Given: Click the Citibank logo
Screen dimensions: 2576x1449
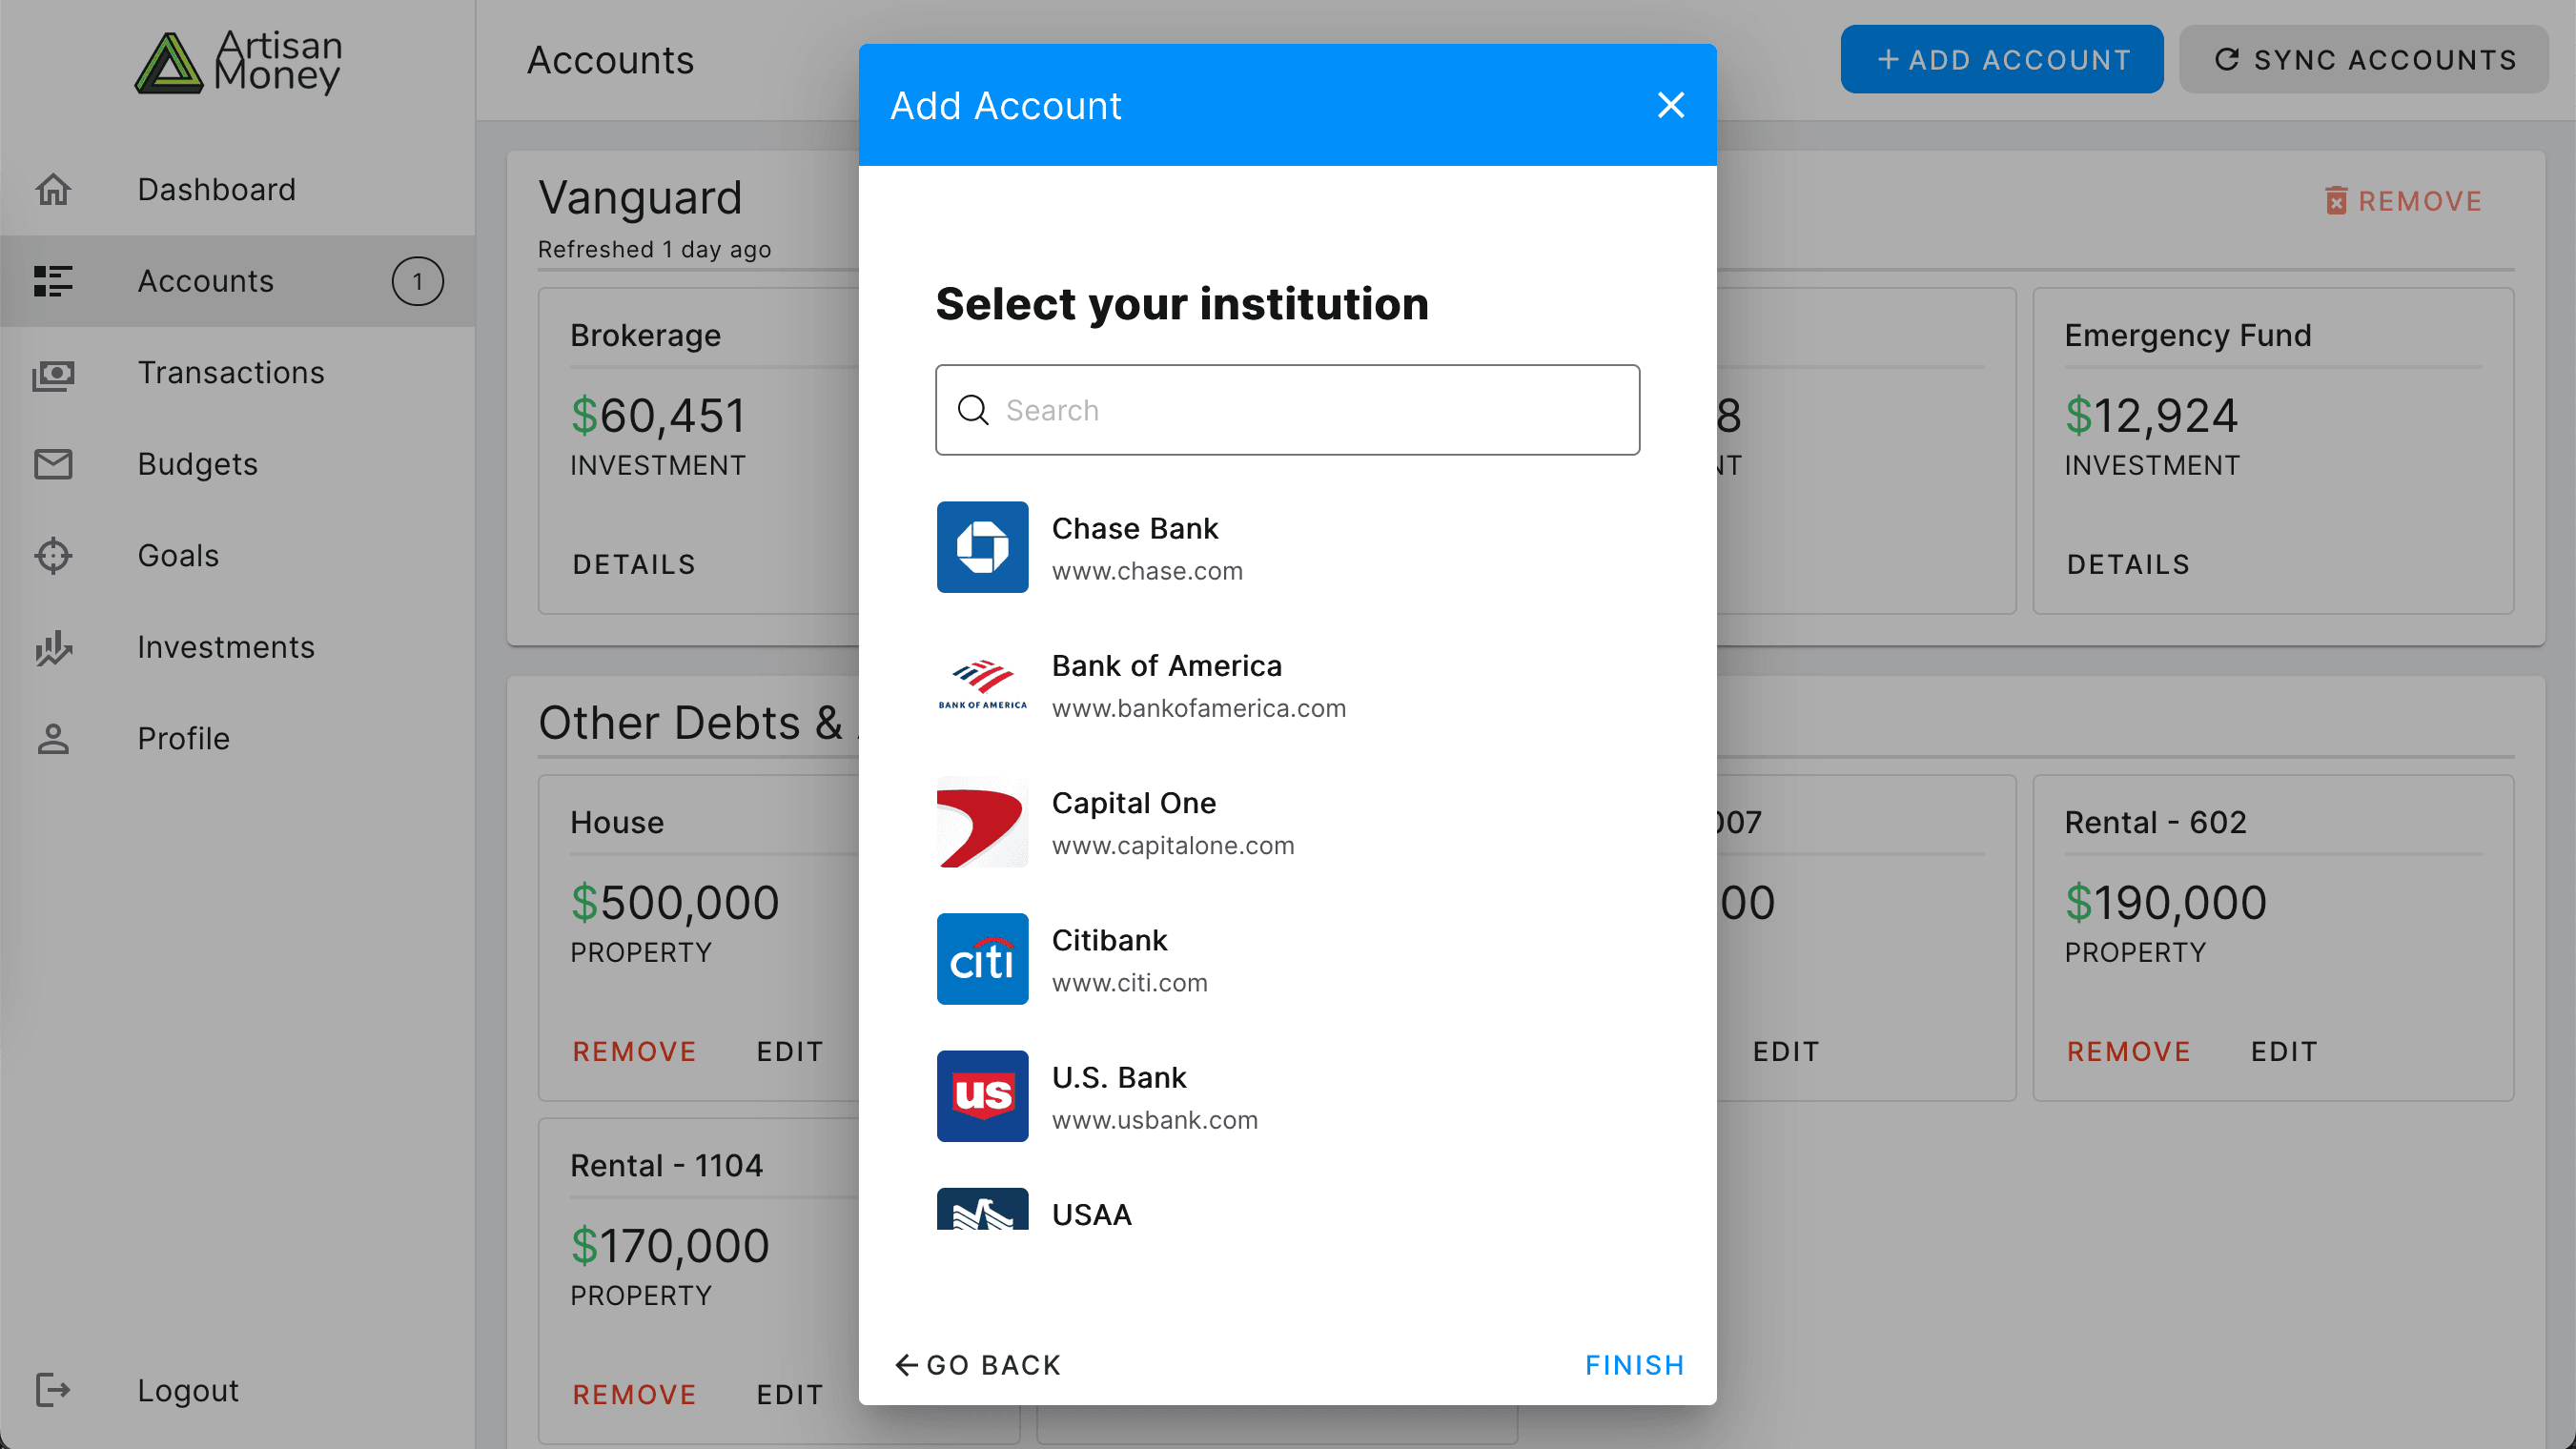Looking at the screenshot, I should click(x=982, y=959).
